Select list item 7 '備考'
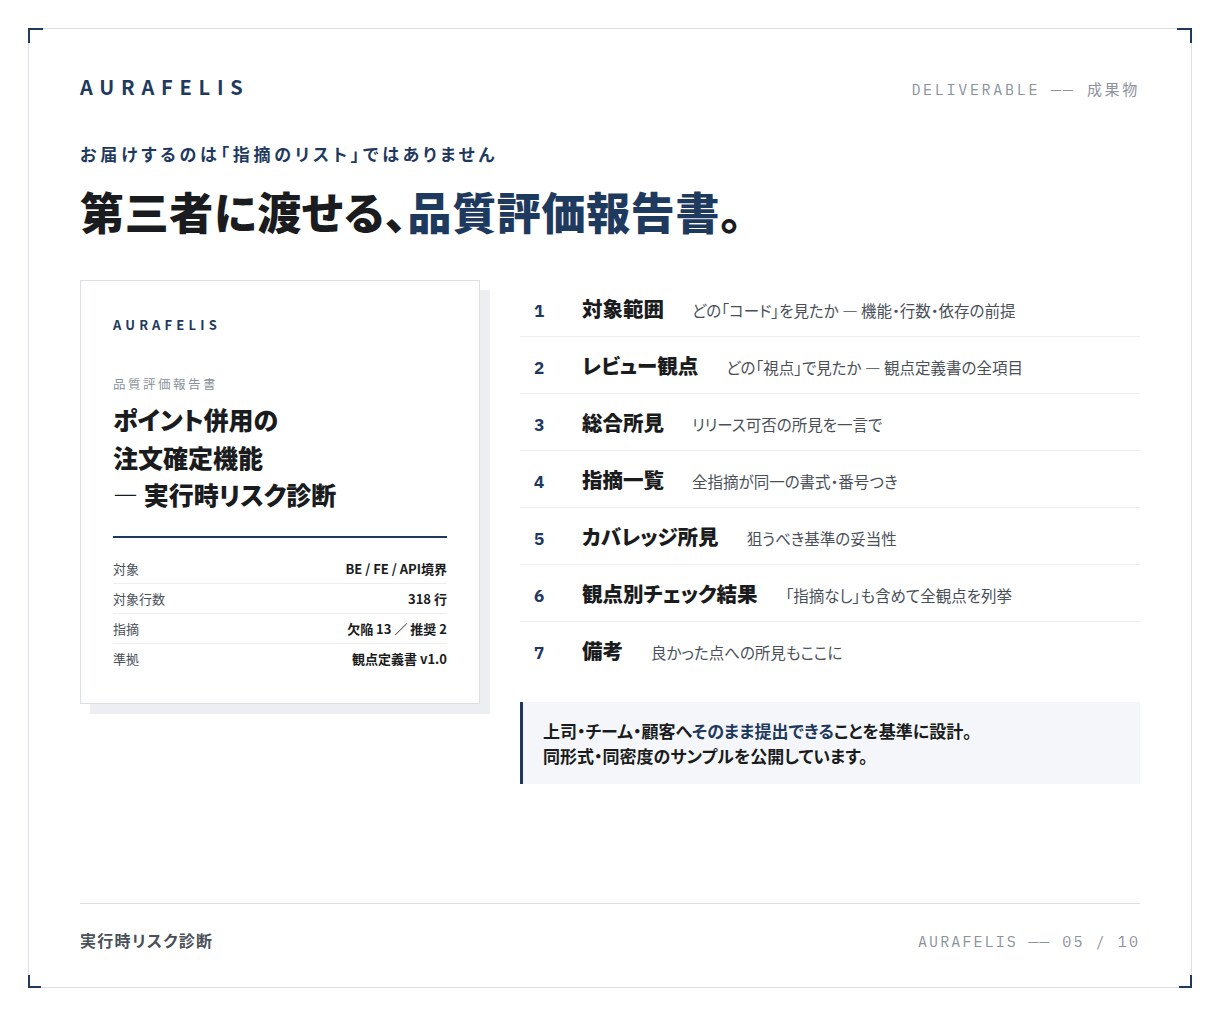Image resolution: width=1220 pixels, height=1016 pixels. (830, 652)
